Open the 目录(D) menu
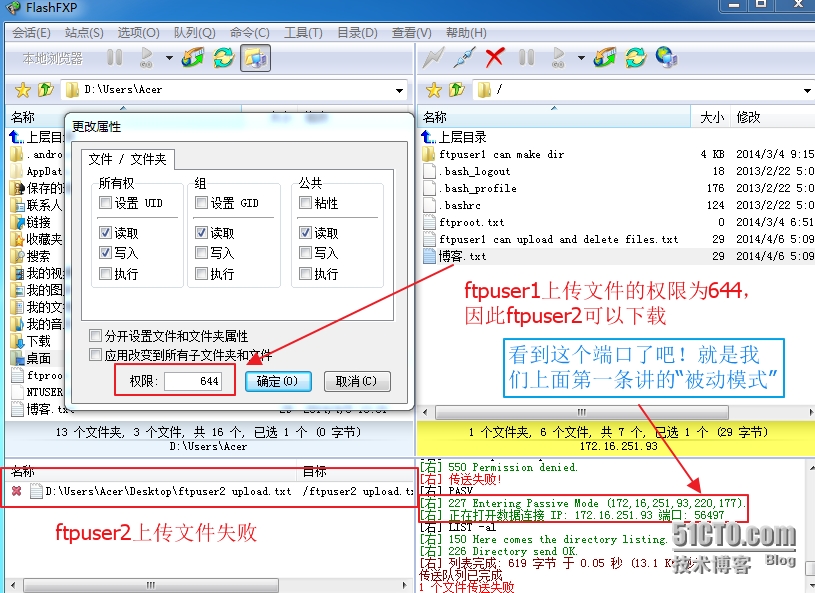 [357, 33]
